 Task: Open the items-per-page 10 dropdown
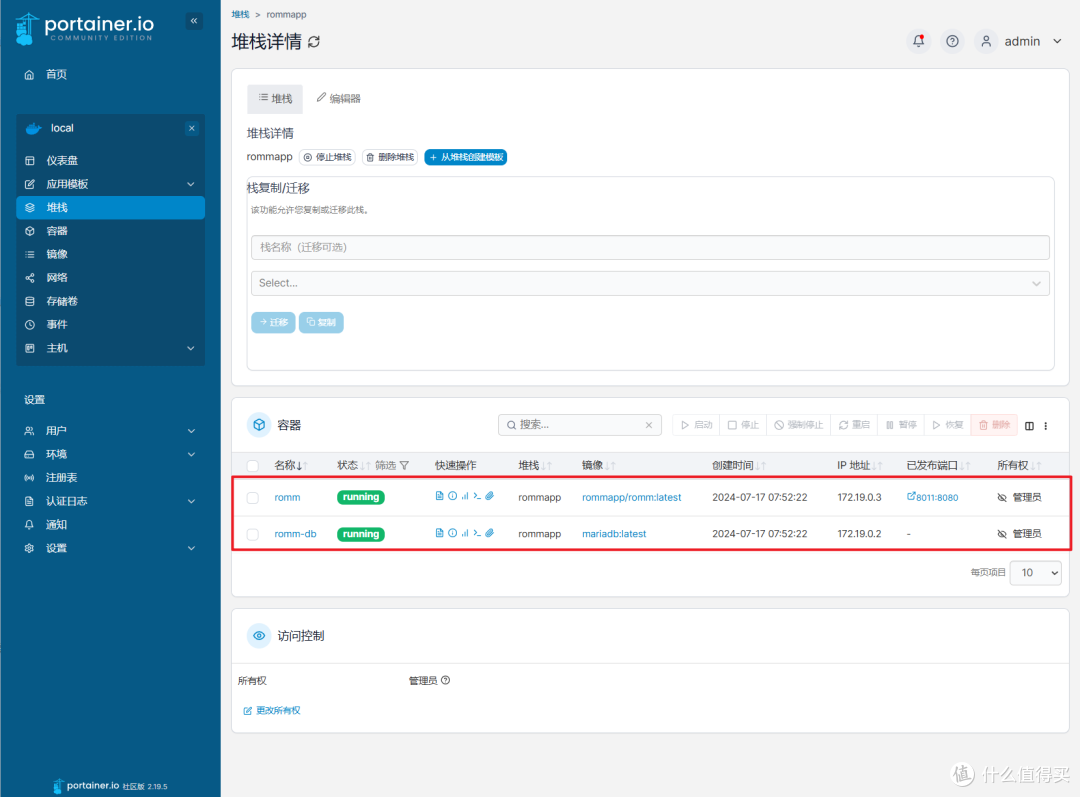click(1035, 572)
